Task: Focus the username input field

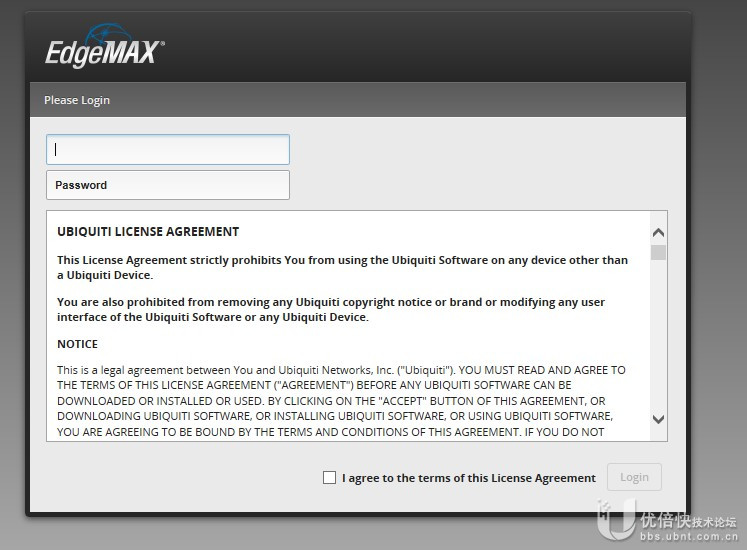Action: coord(168,150)
